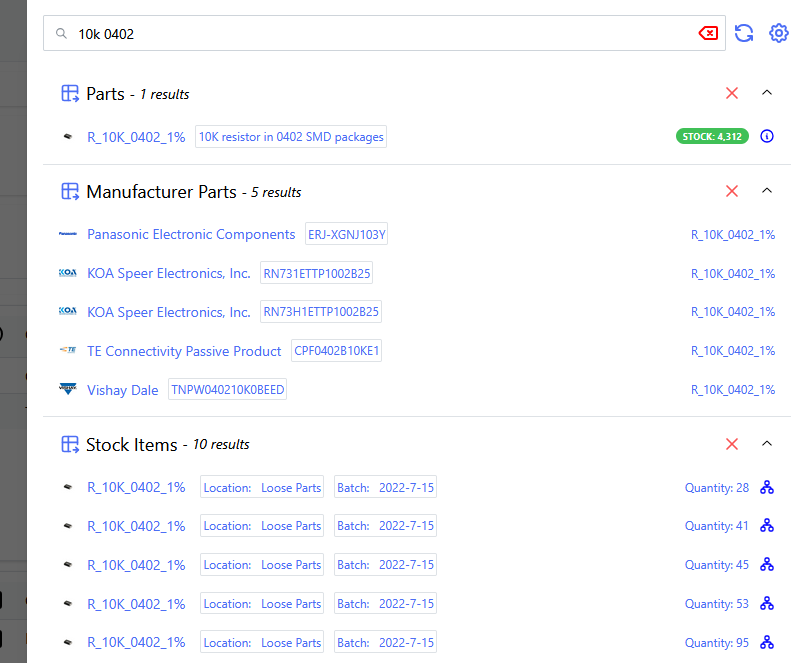Open the Manufacturer Parts table view icon
Screen dimensions: 794x663
click(x=70, y=192)
